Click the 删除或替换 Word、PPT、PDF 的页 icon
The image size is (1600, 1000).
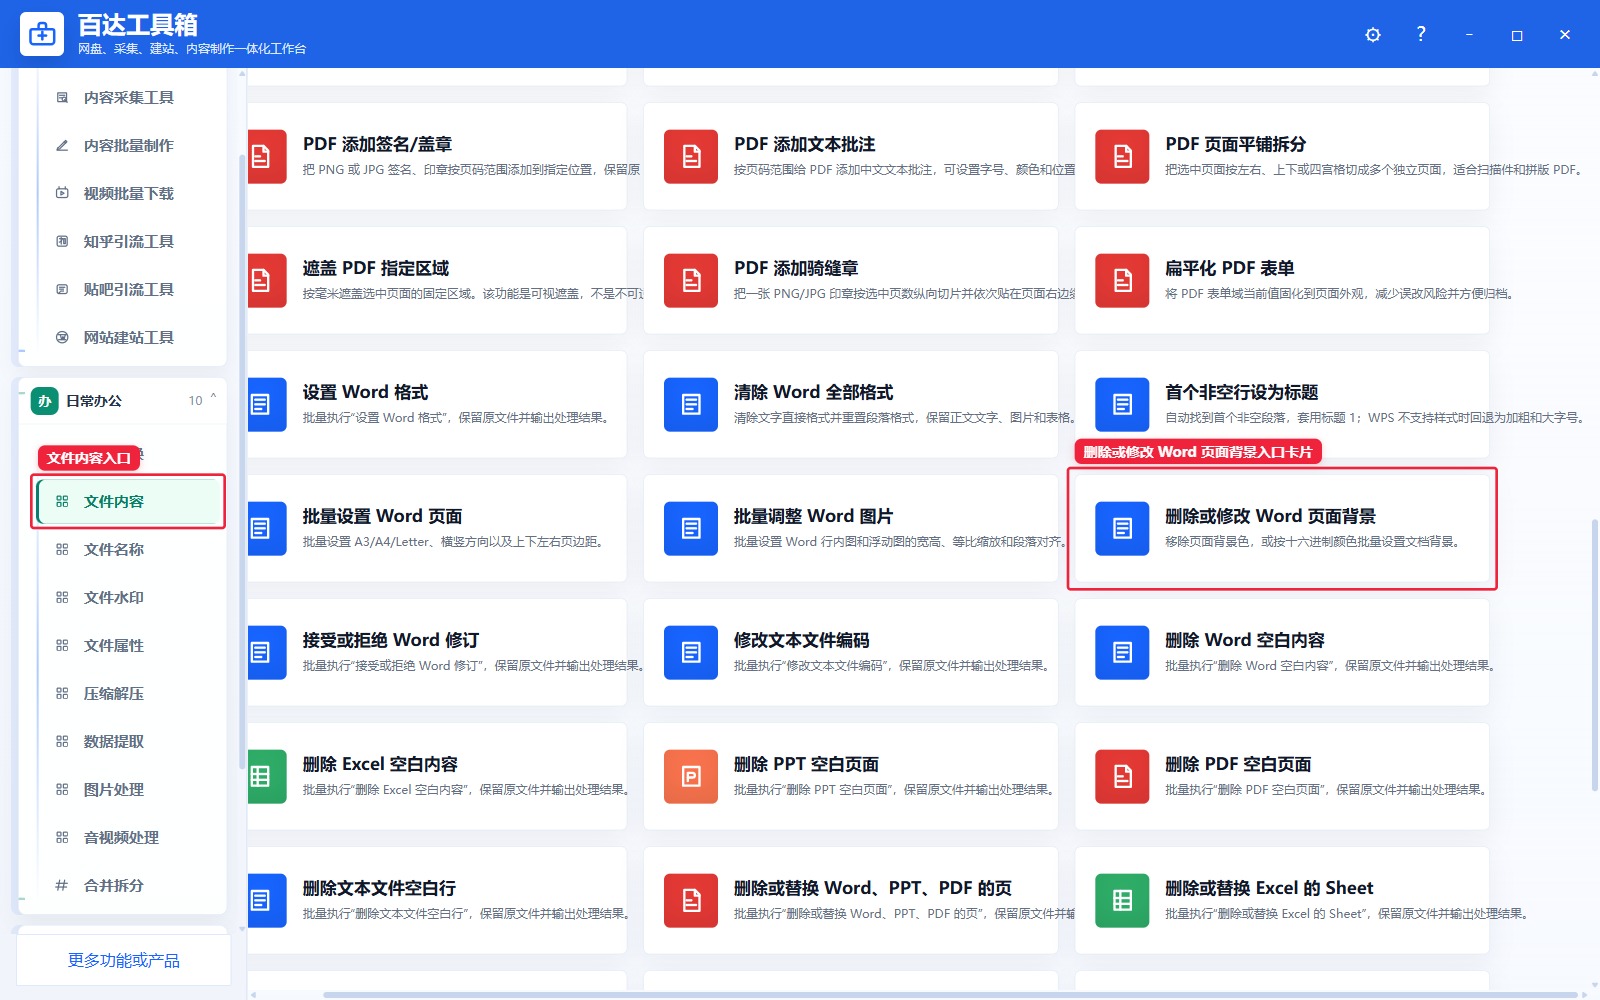[x=691, y=900]
